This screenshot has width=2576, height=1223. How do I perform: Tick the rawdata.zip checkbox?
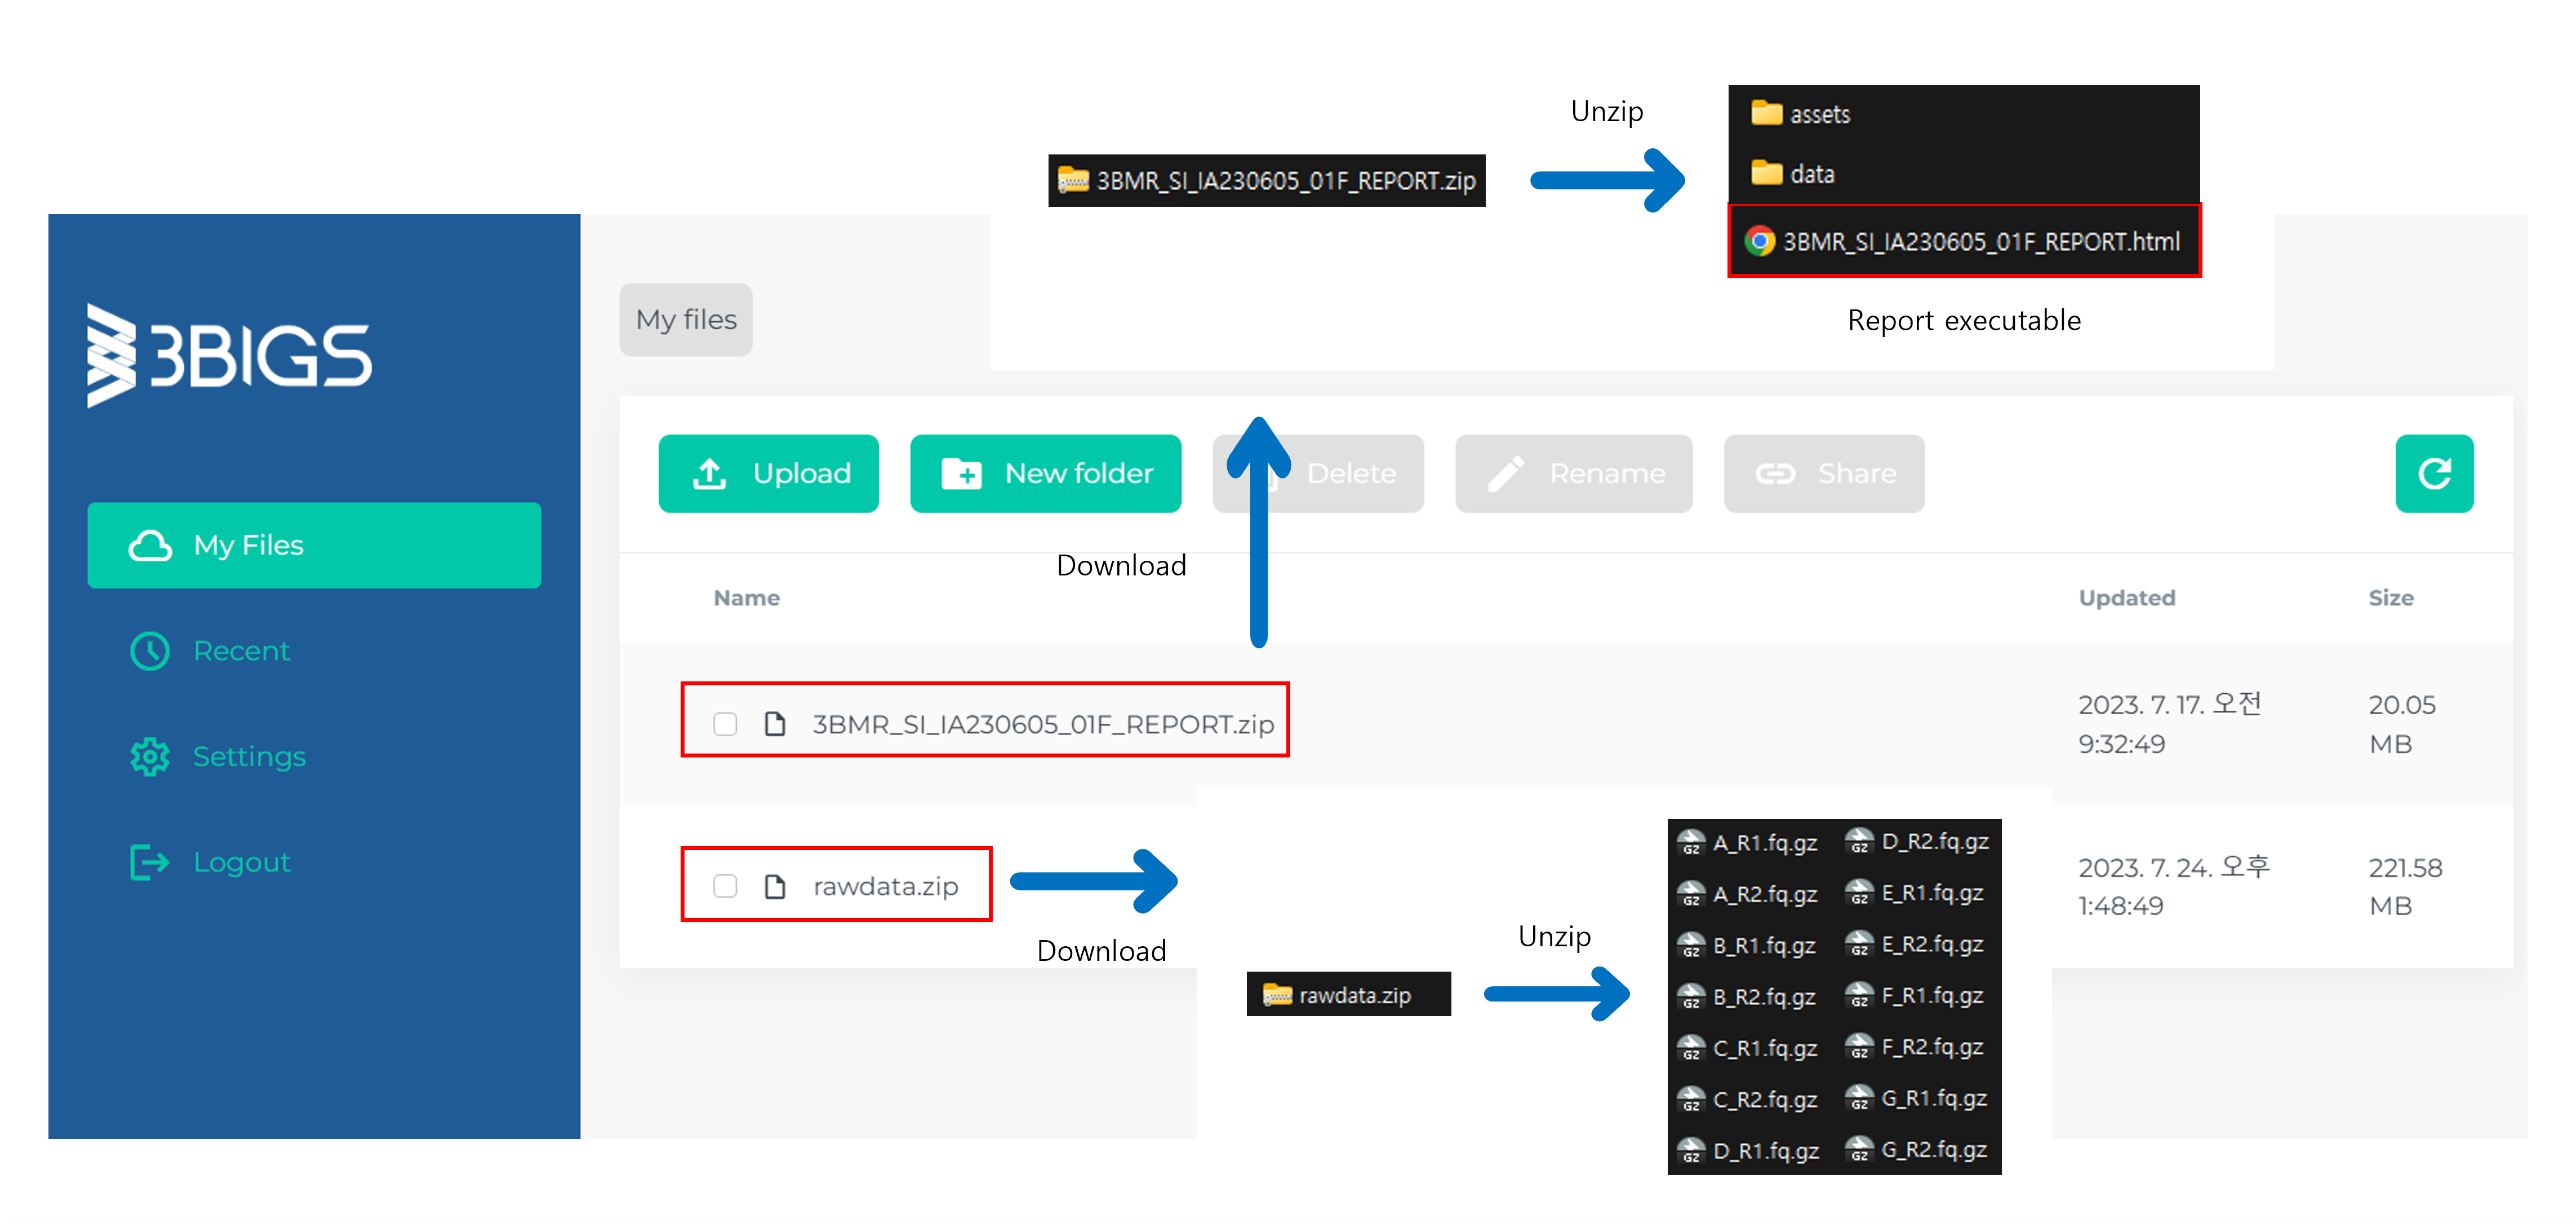coord(725,886)
